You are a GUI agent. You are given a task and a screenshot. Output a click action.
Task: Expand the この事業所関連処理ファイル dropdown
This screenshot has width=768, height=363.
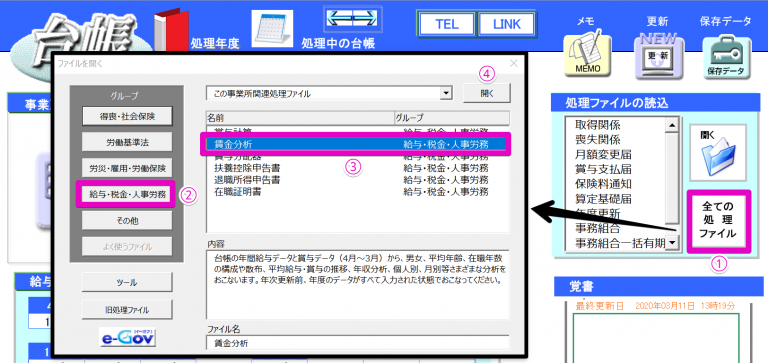coord(445,93)
